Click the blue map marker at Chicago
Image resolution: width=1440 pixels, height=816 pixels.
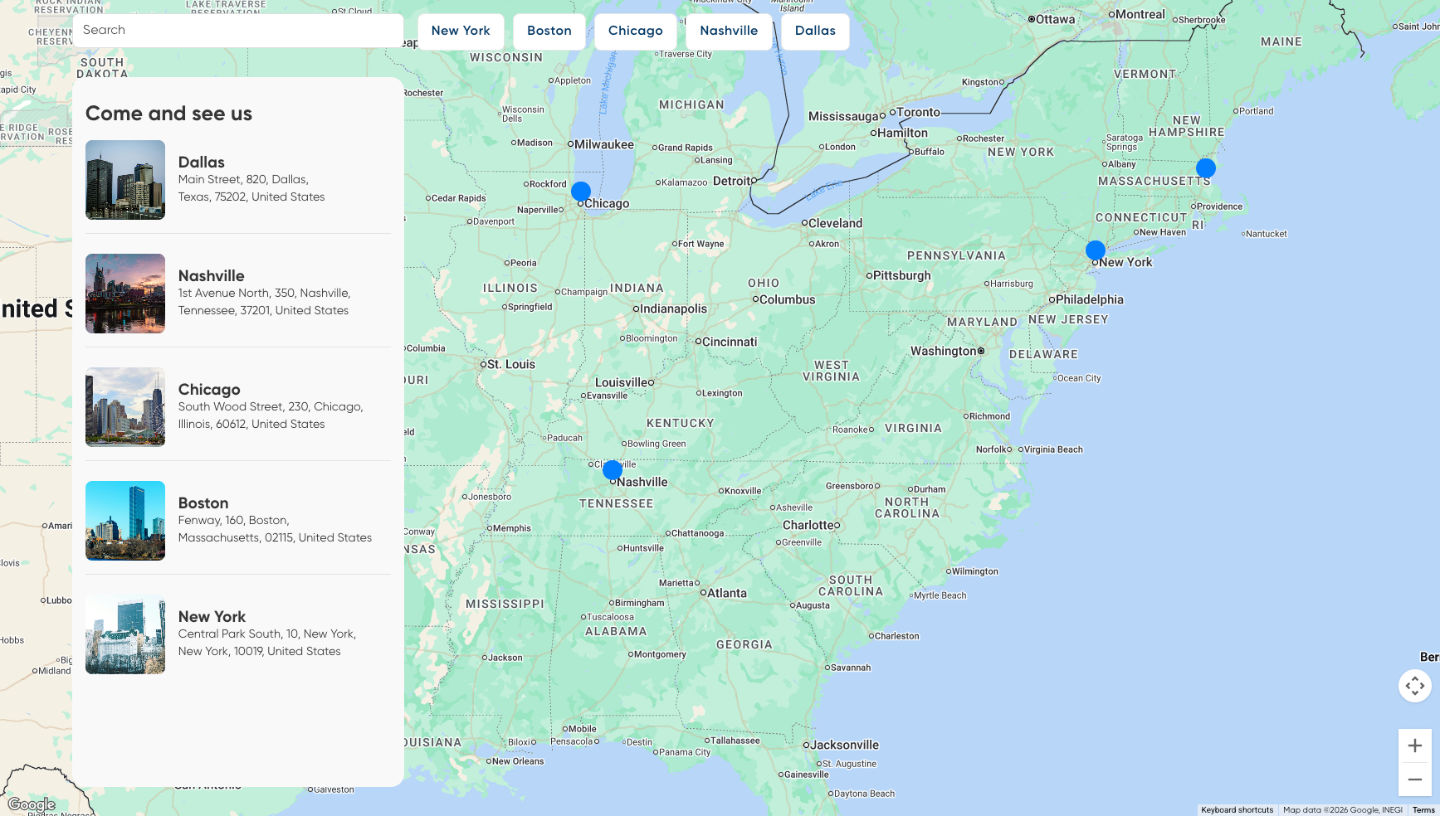click(580, 191)
